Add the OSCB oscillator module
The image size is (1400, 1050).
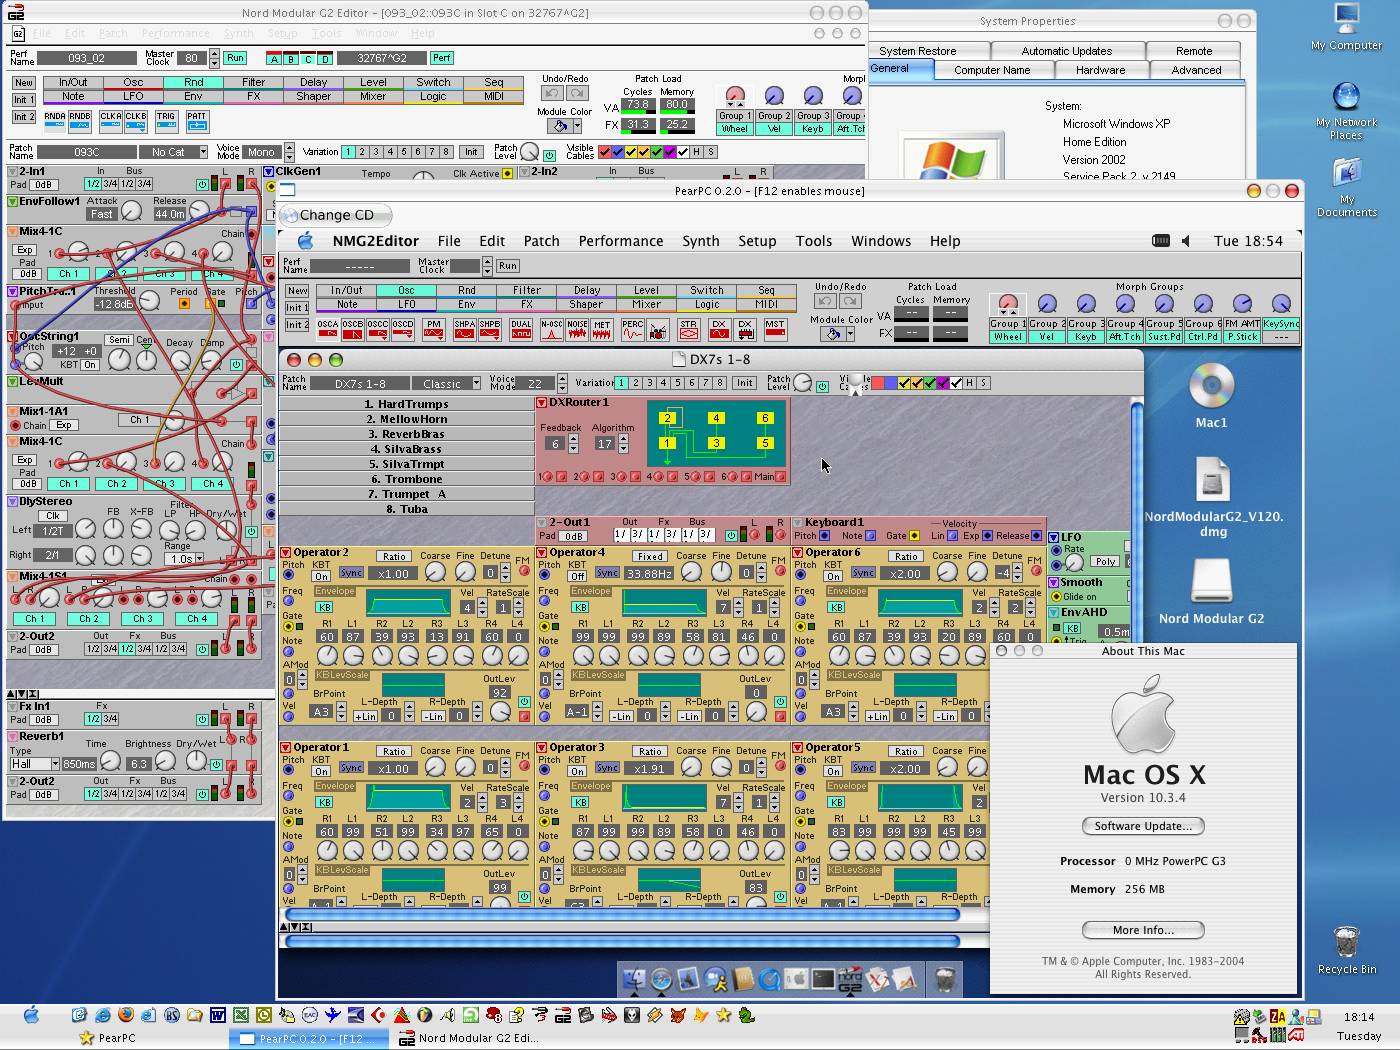(353, 329)
